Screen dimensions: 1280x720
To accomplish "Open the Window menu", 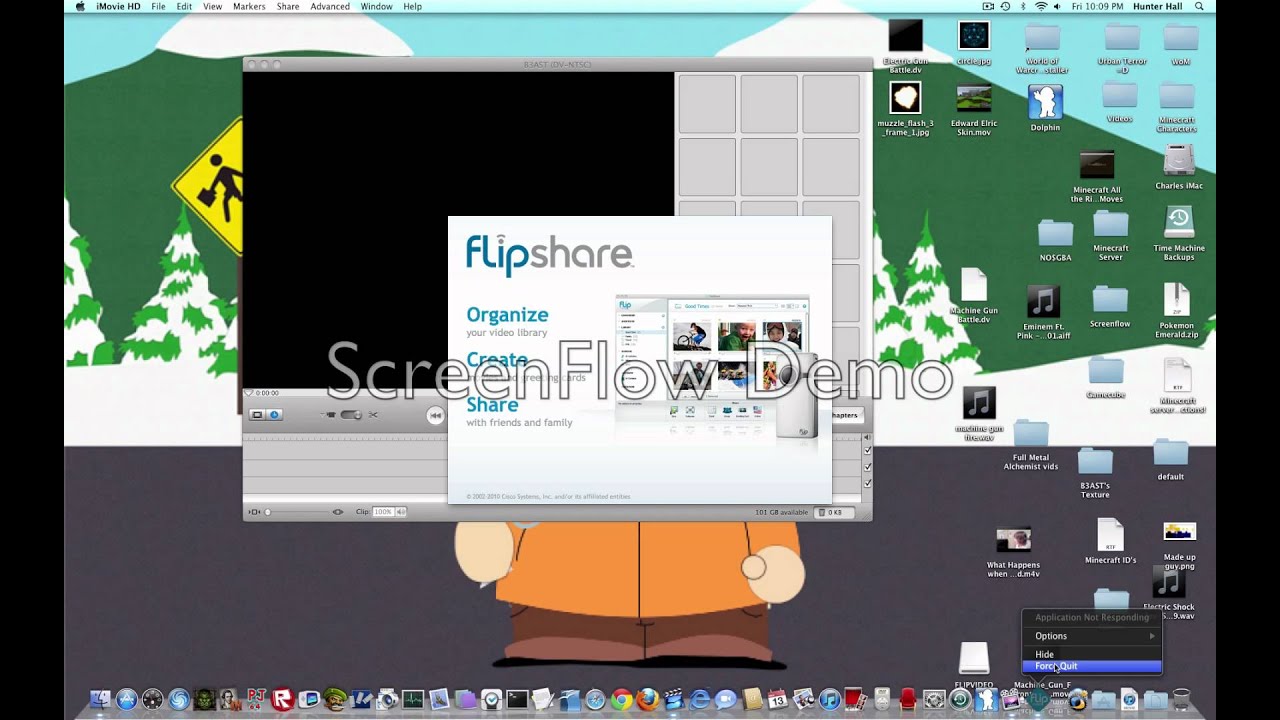I will coord(376,6).
